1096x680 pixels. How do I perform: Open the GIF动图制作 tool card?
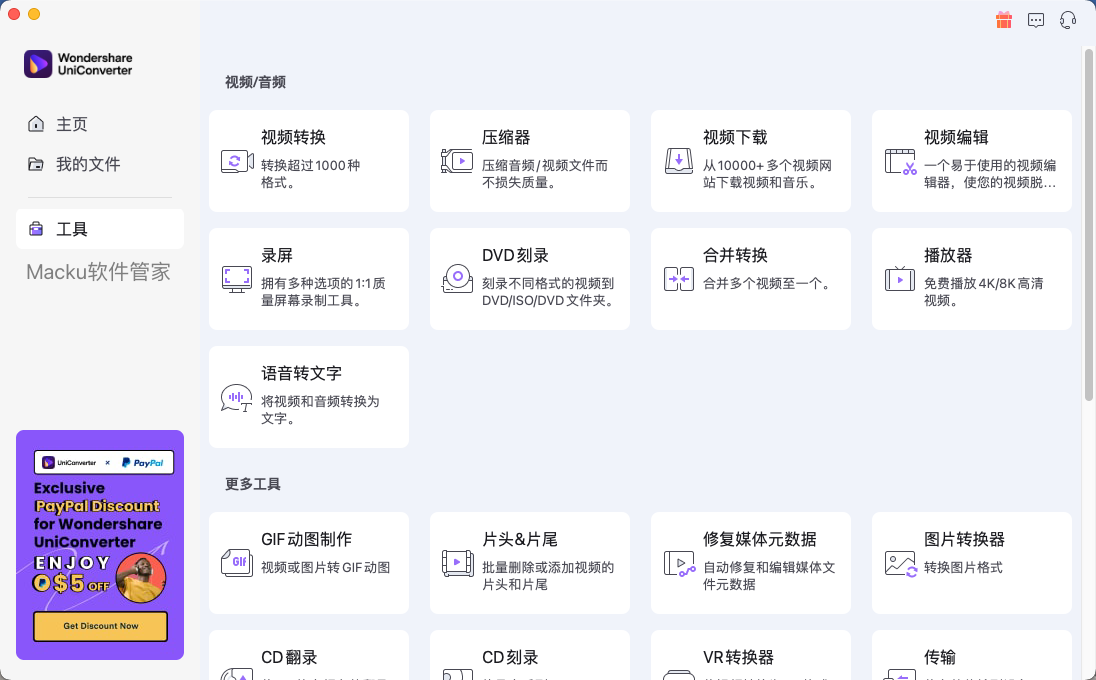(309, 563)
